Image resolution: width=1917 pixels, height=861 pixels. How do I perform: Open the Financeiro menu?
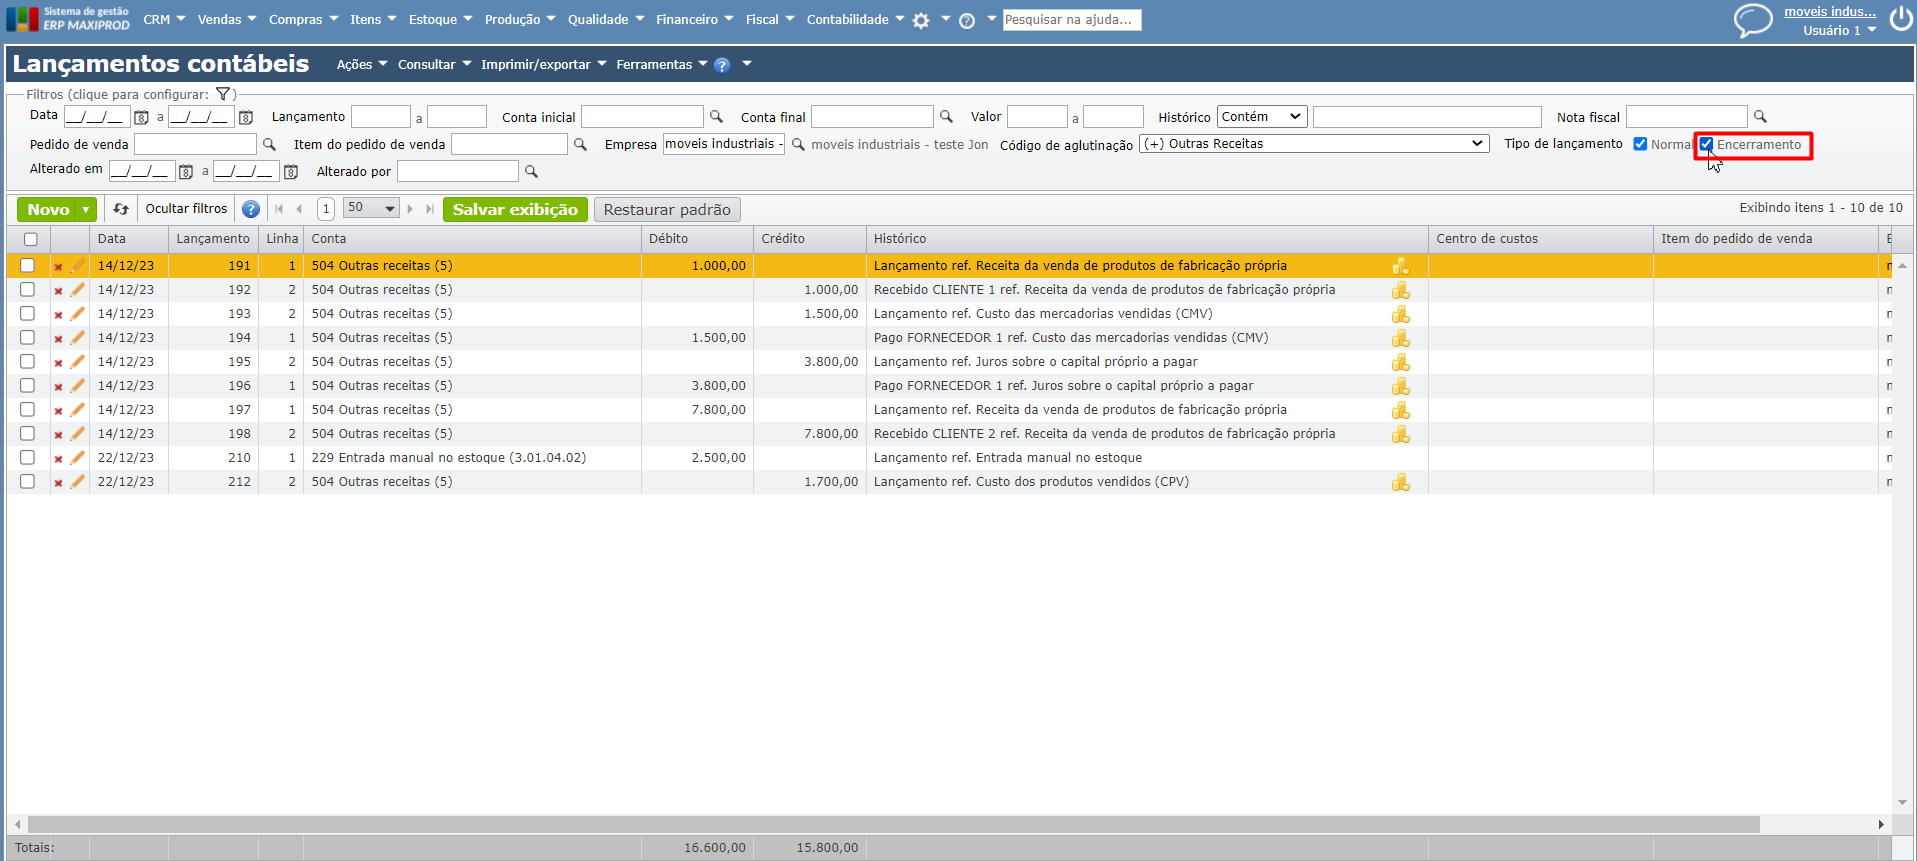(695, 20)
